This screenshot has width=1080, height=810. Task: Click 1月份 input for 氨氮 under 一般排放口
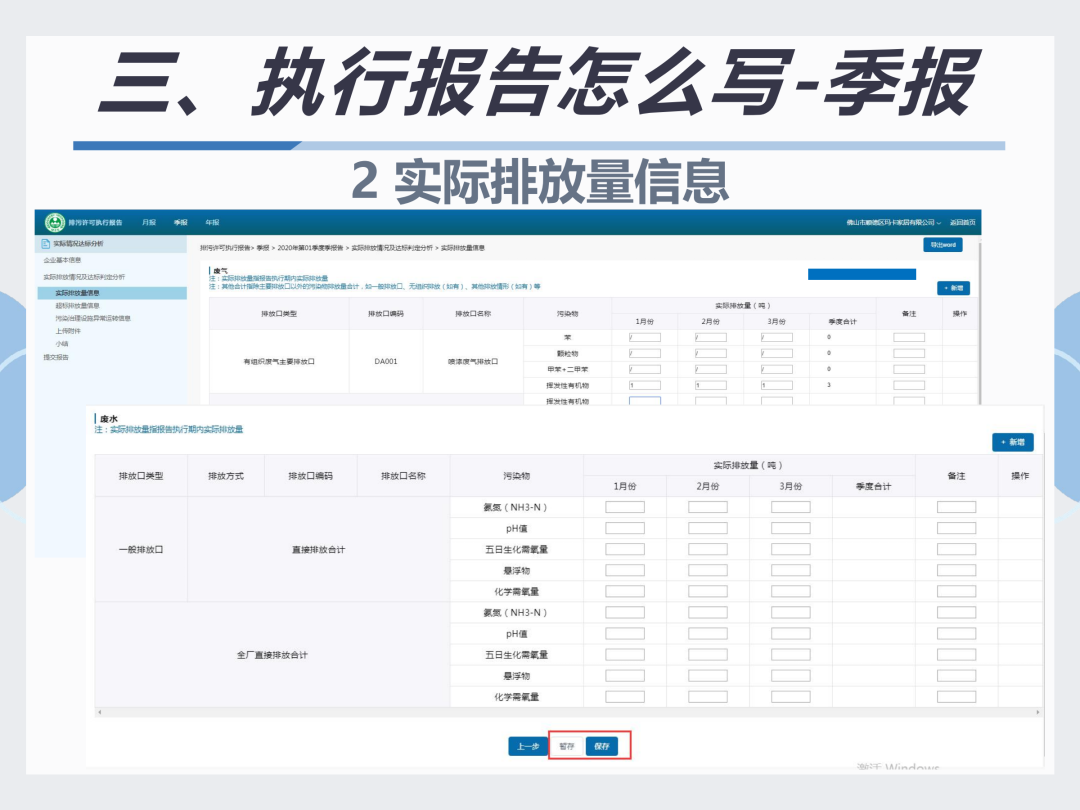click(625, 507)
